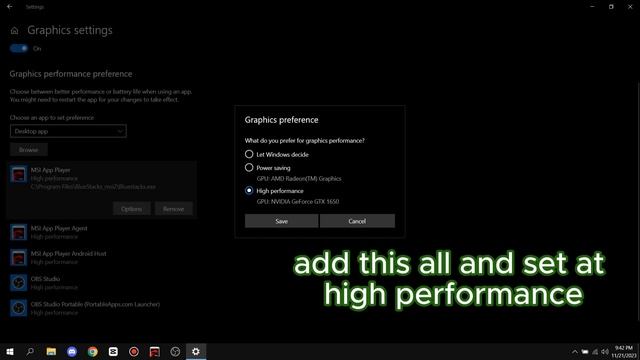The image size is (640, 360).
Task: Click the network tray icon
Action: (x=595, y=352)
